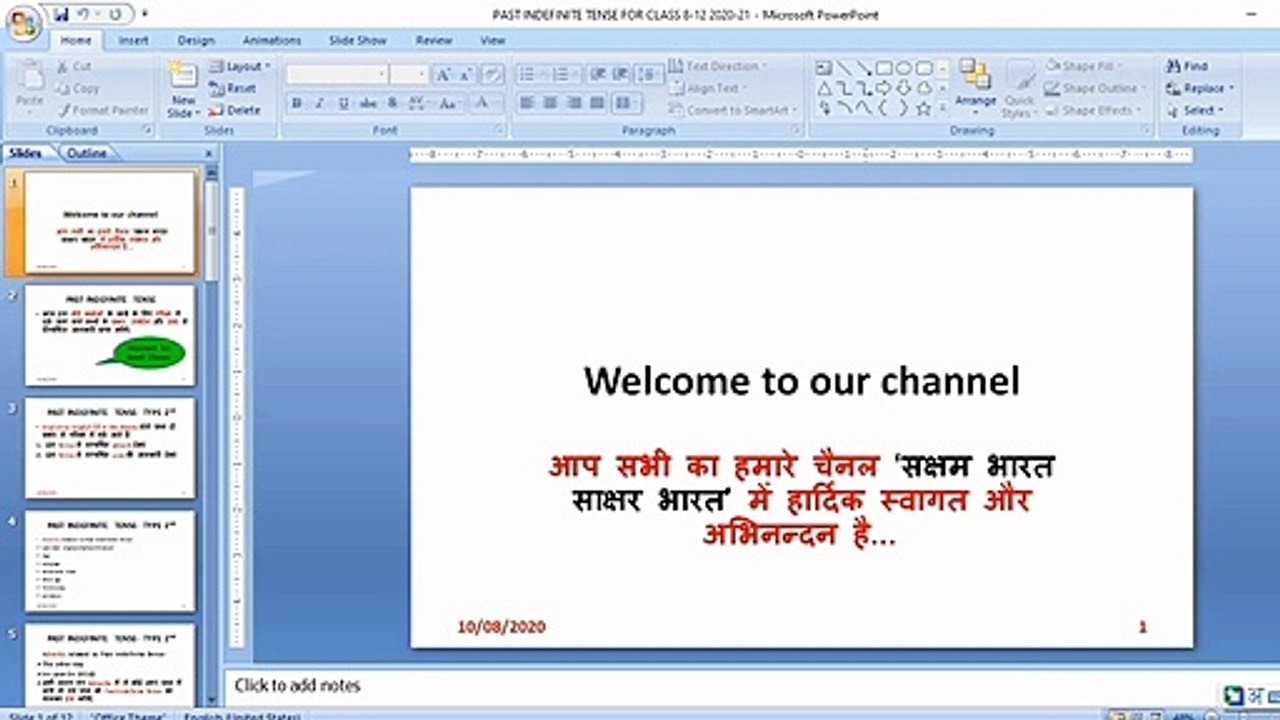1280x720 pixels.
Task: Open the Paragraph dialog launcher
Action: (x=796, y=130)
